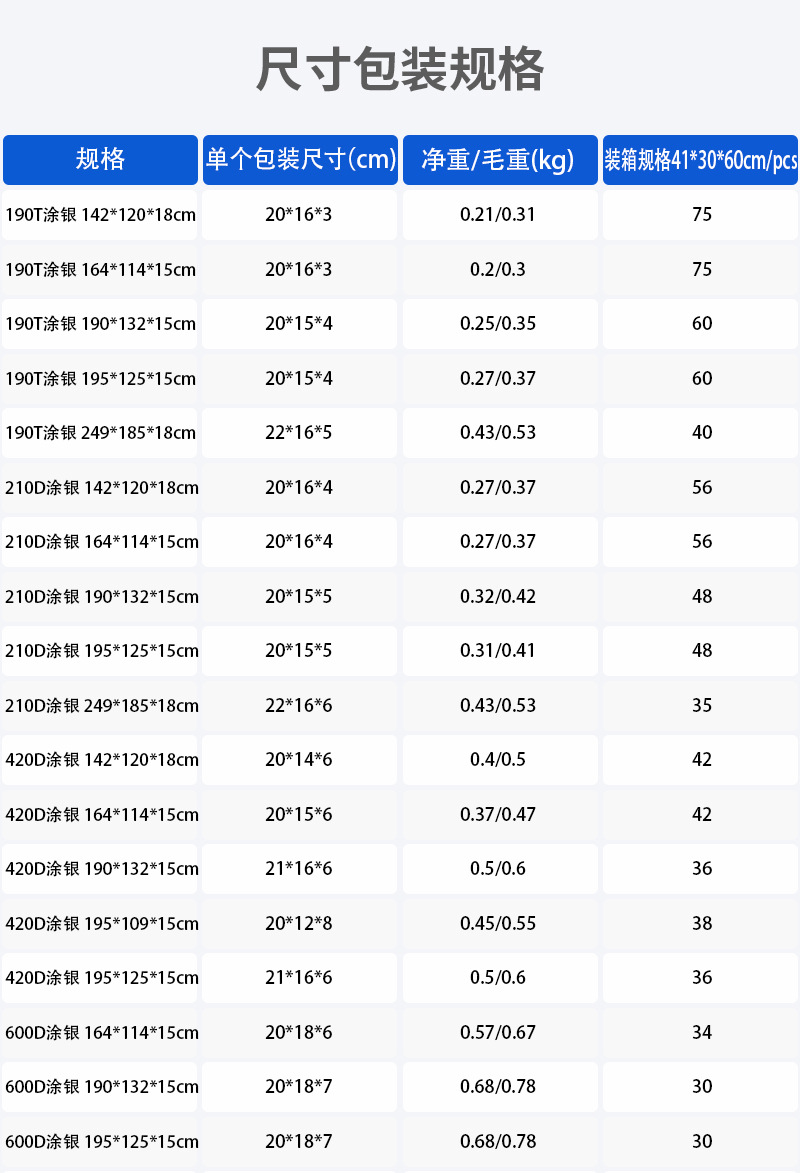Select the 0.45/0.55 weight cell

click(498, 924)
